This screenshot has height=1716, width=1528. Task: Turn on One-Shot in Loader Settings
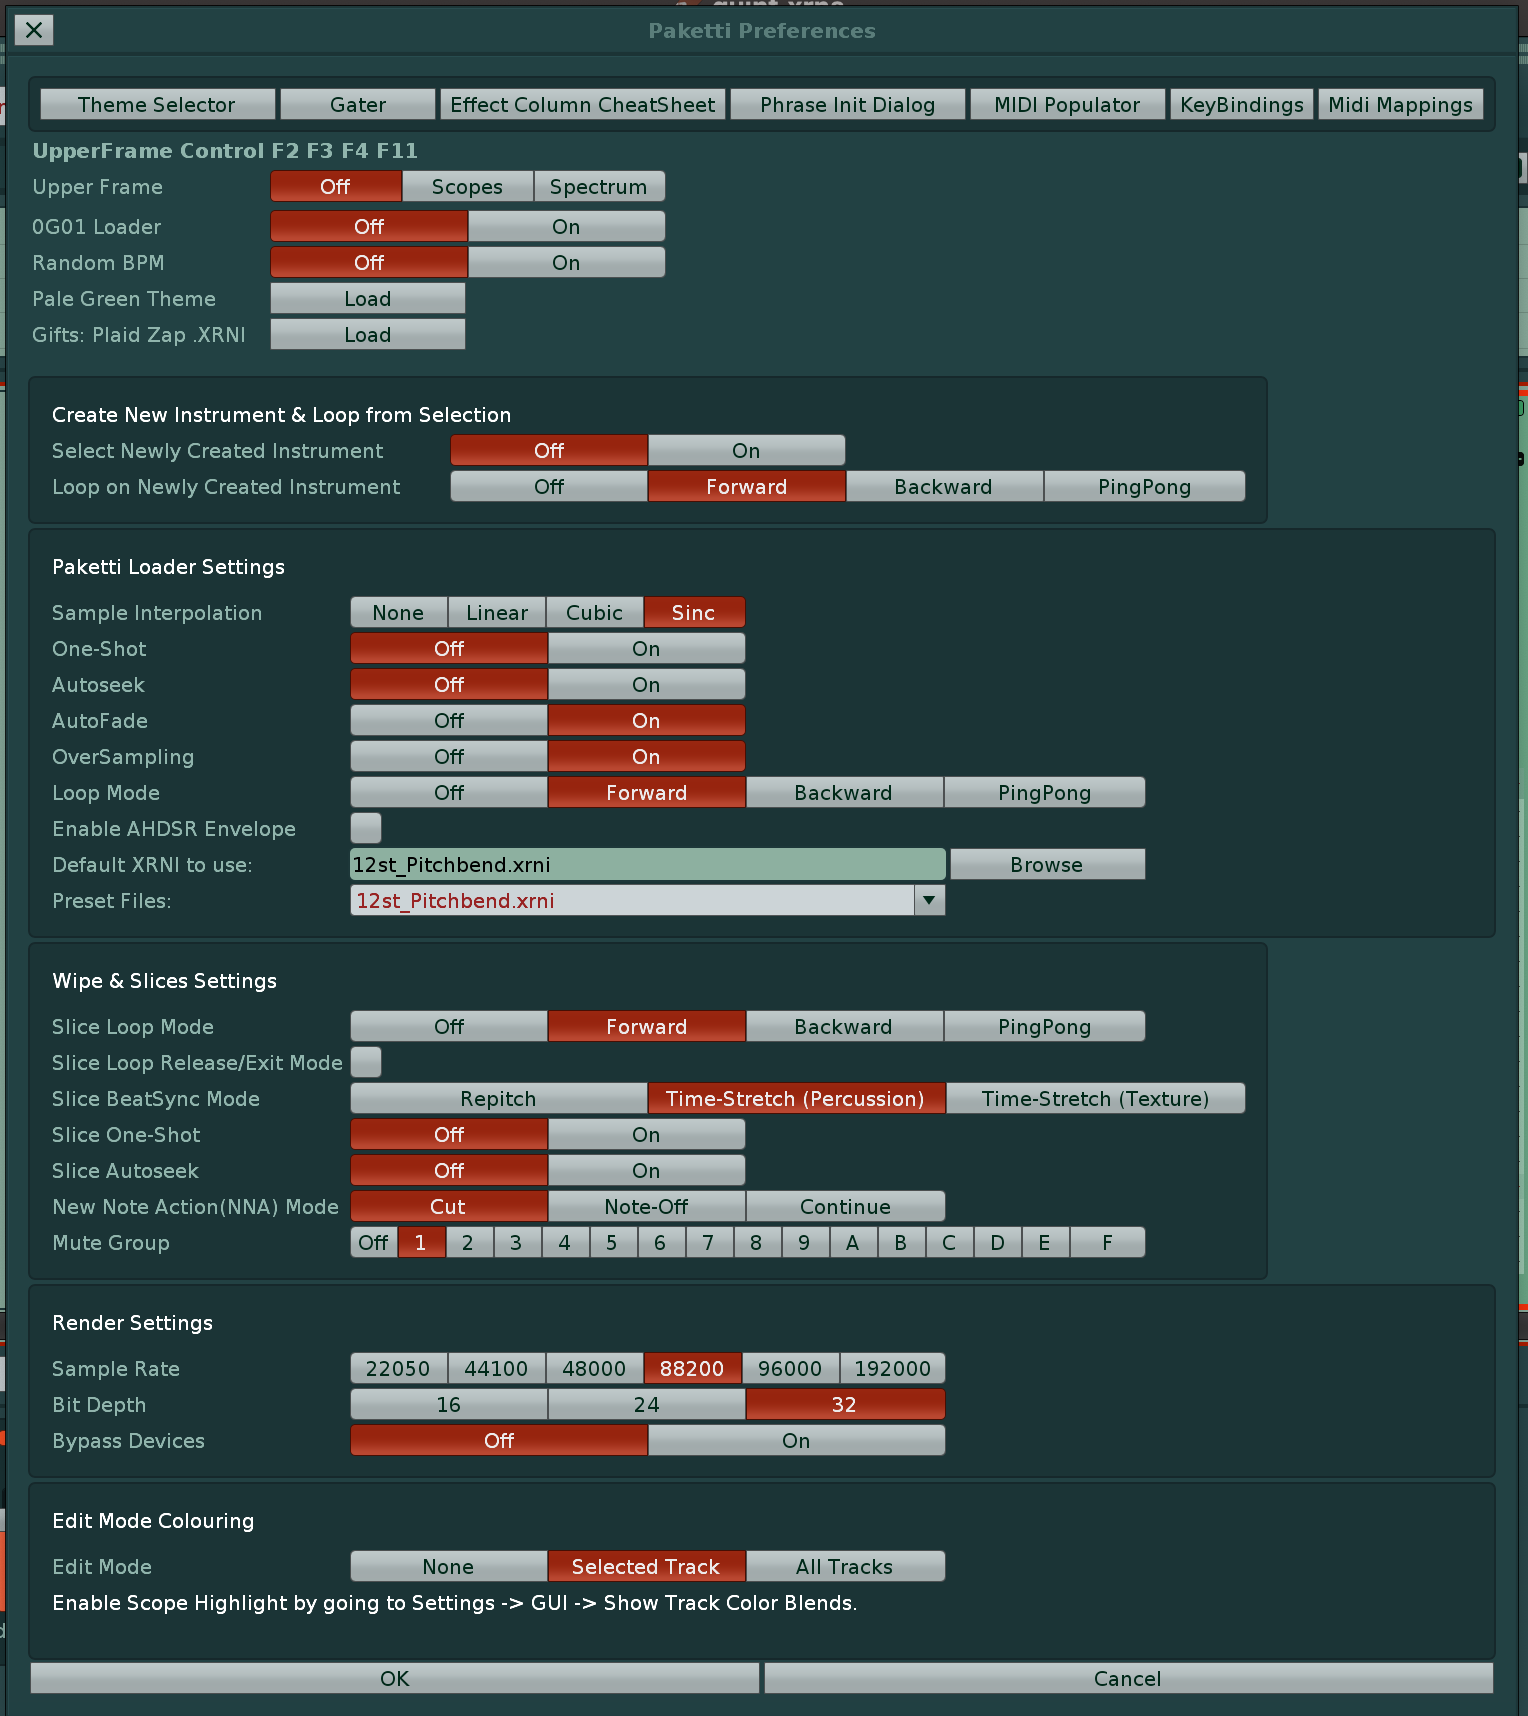click(645, 648)
